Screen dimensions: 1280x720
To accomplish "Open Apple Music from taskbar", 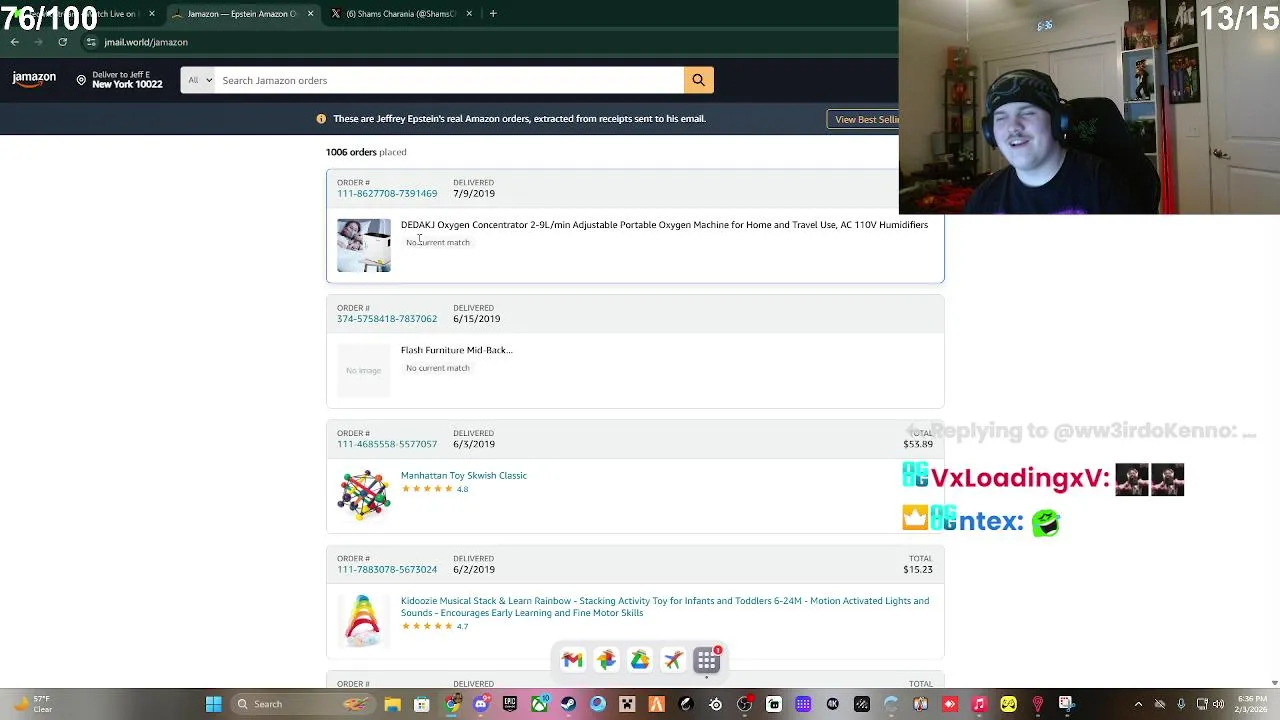I will pos(979,704).
